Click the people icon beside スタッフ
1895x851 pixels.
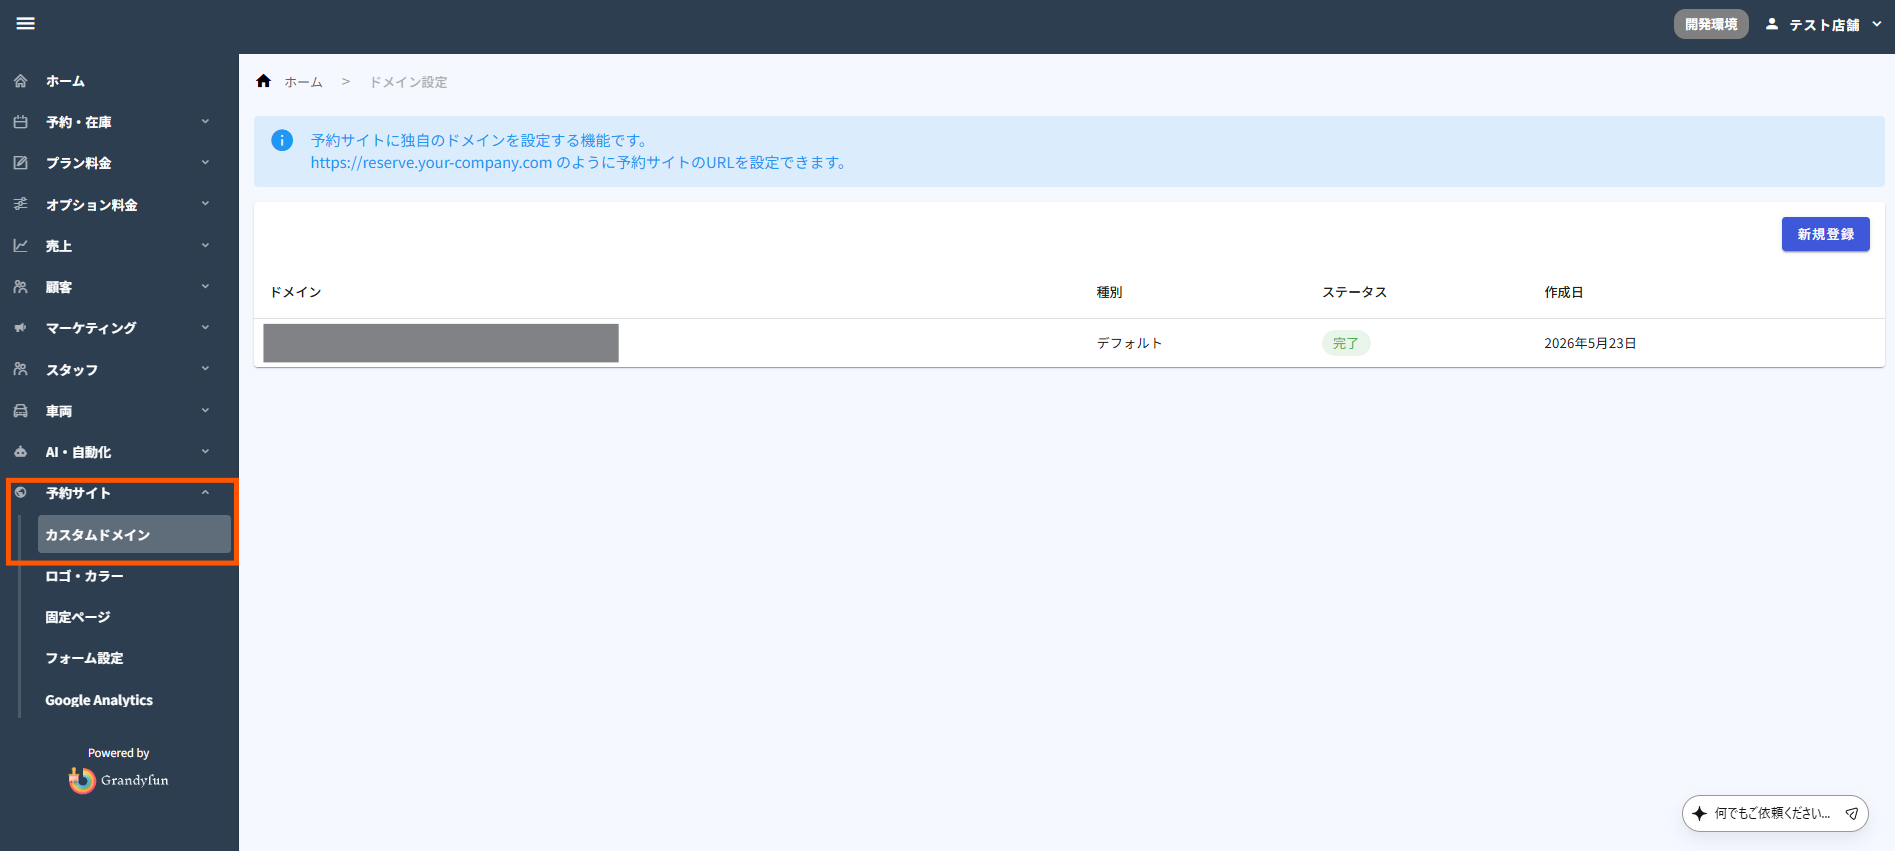[20, 369]
